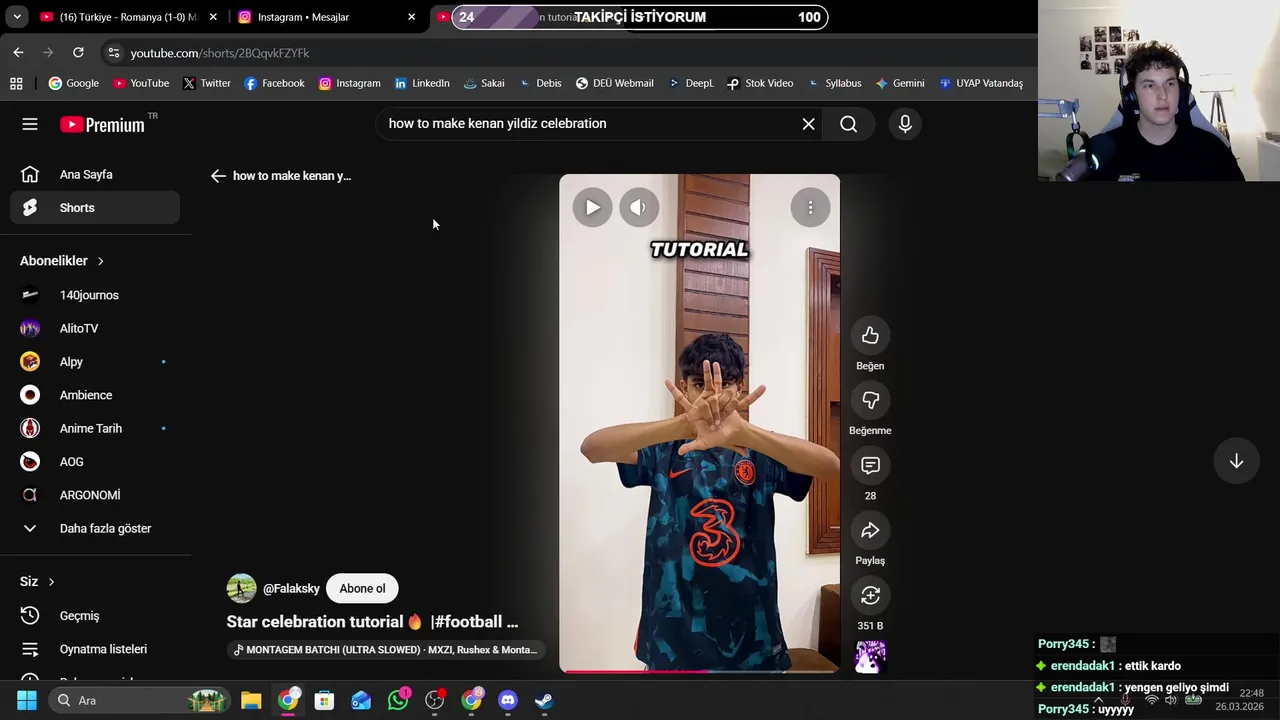Viewport: 1280px width, 720px height.
Task: Go back using the arrow beside search title
Action: [x=218, y=176]
